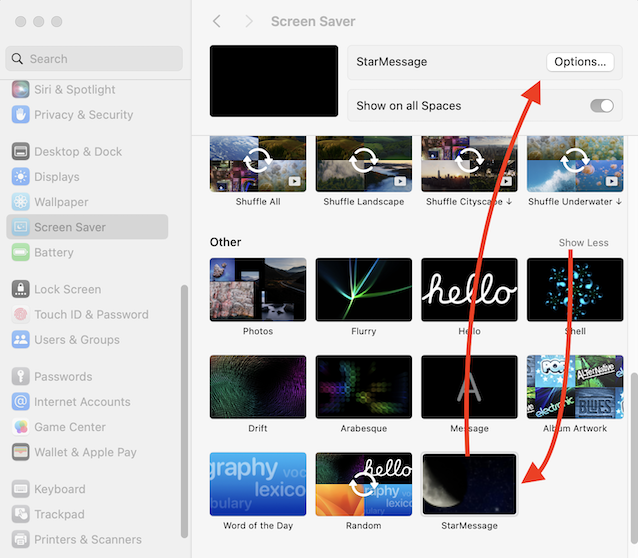The image size is (638, 558).
Task: Click the Desktop & Dock icon
Action: [x=20, y=151]
